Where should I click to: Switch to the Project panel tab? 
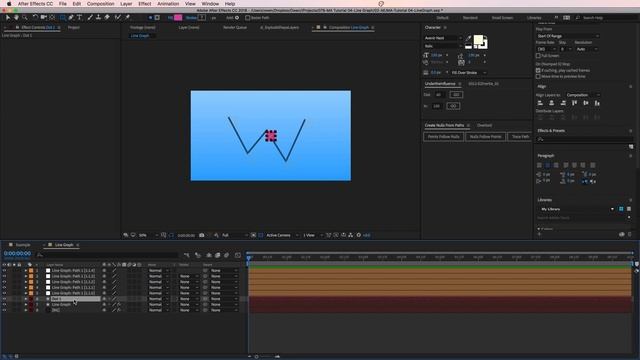(x=74, y=27)
